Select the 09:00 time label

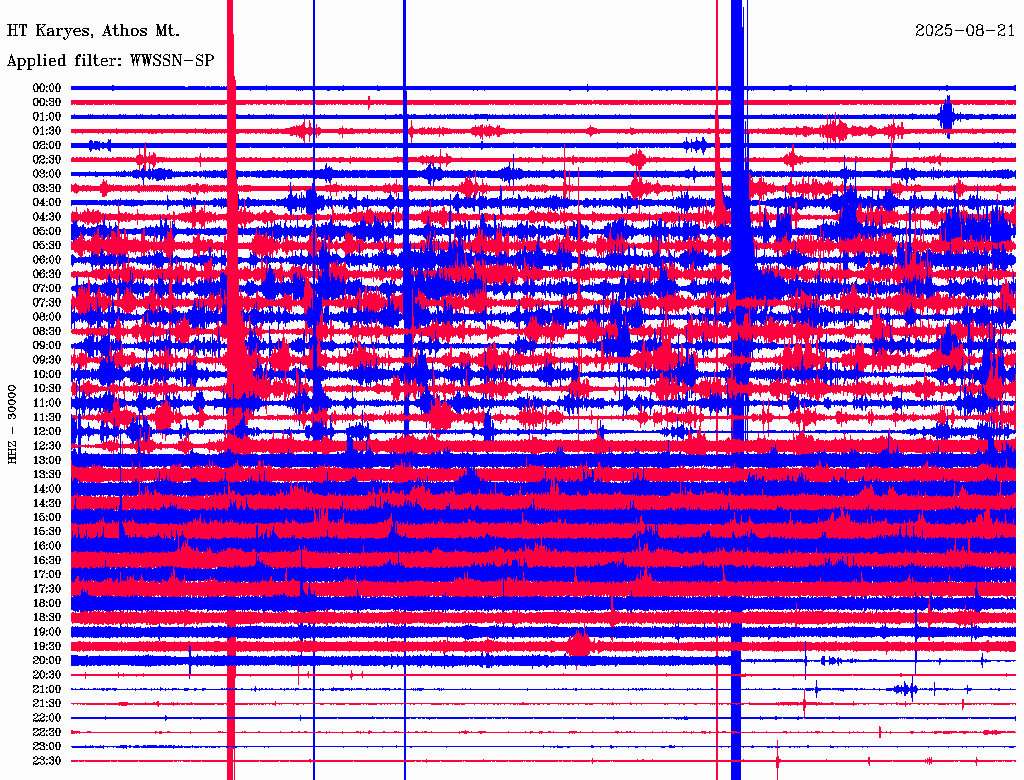[x=47, y=346]
